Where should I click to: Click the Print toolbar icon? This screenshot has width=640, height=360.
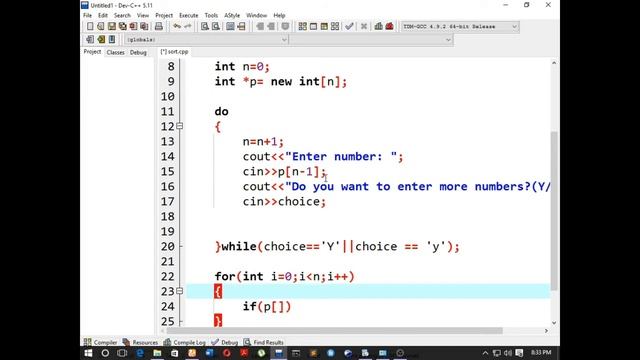(x=159, y=27)
